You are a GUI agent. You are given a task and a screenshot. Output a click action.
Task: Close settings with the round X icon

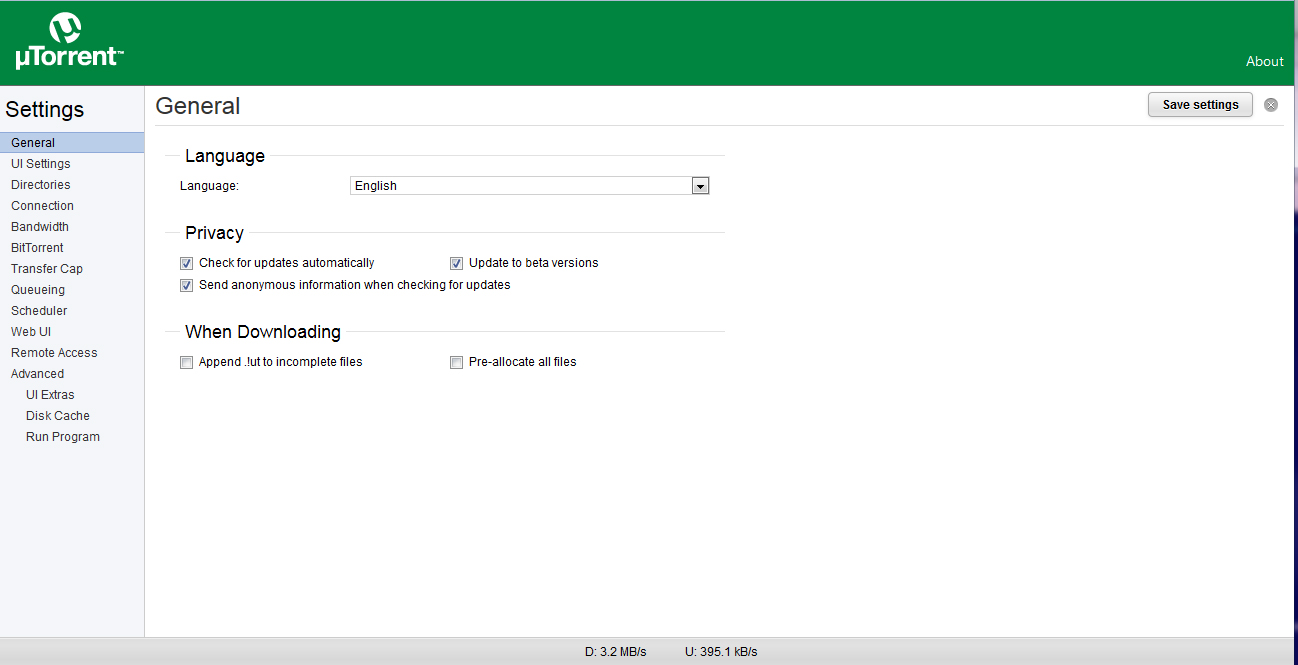click(1271, 105)
